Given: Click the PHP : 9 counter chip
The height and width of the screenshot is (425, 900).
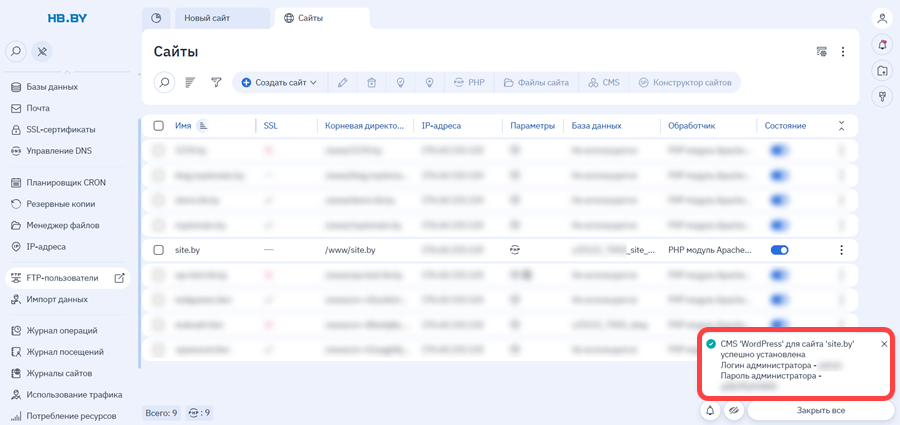Looking at the screenshot, I should click(200, 412).
